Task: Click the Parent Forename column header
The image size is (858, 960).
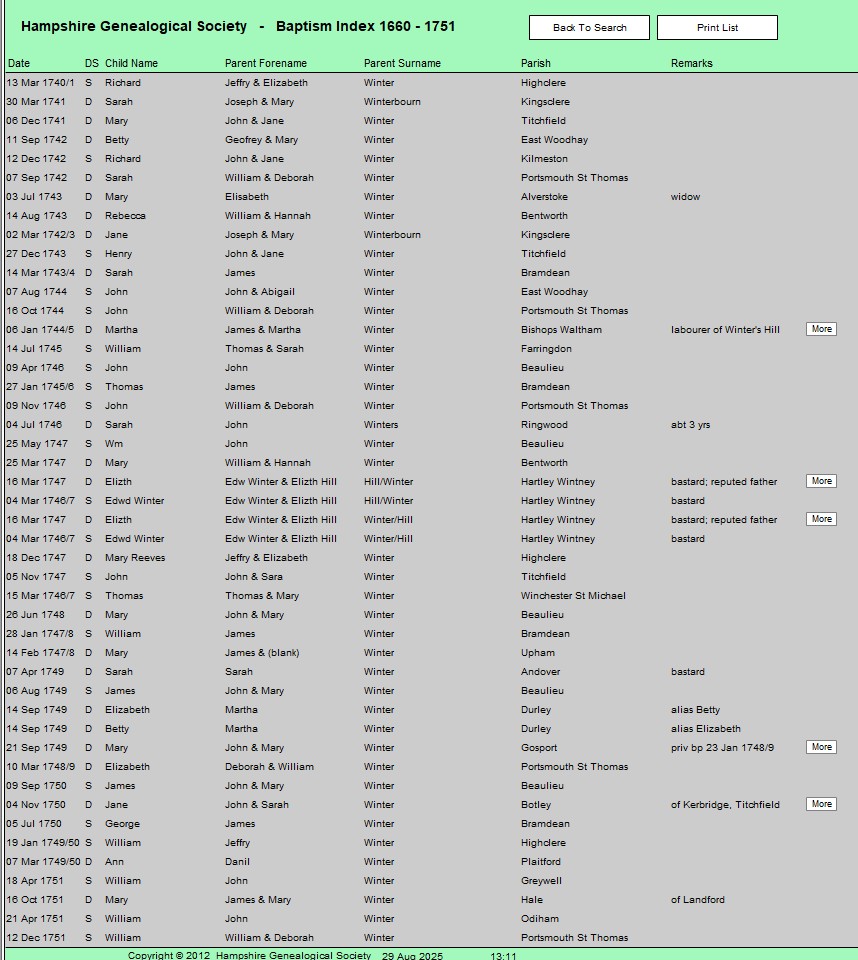Action: [x=266, y=63]
